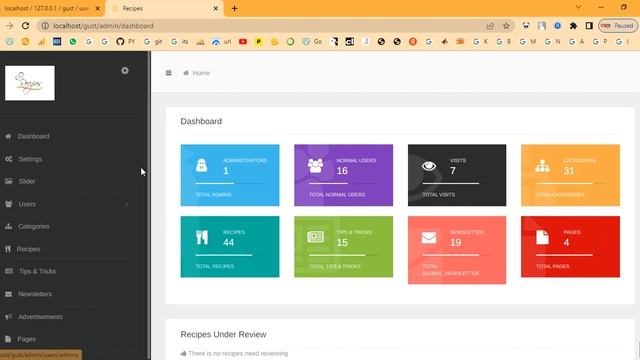This screenshot has height=360, width=640.
Task: Toggle the browser side panel icon
Action: (589, 26)
